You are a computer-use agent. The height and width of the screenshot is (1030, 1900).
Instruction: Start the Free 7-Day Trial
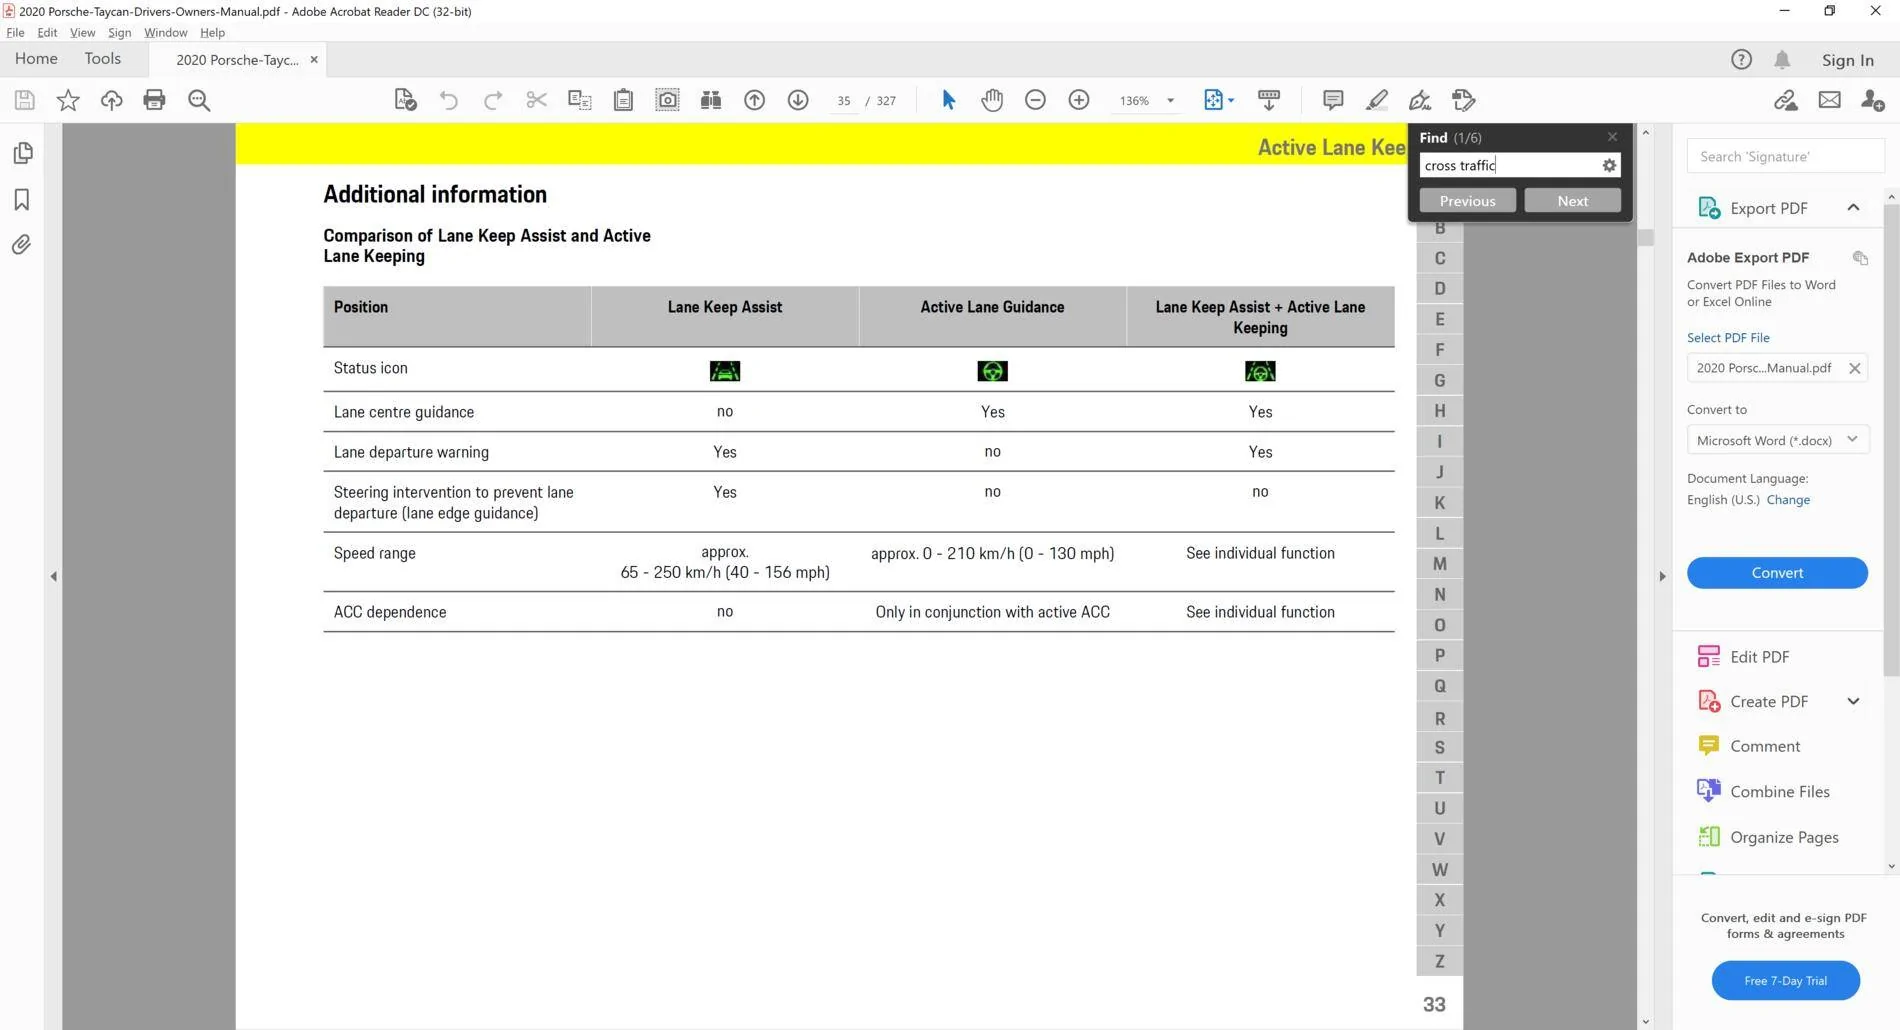point(1785,981)
